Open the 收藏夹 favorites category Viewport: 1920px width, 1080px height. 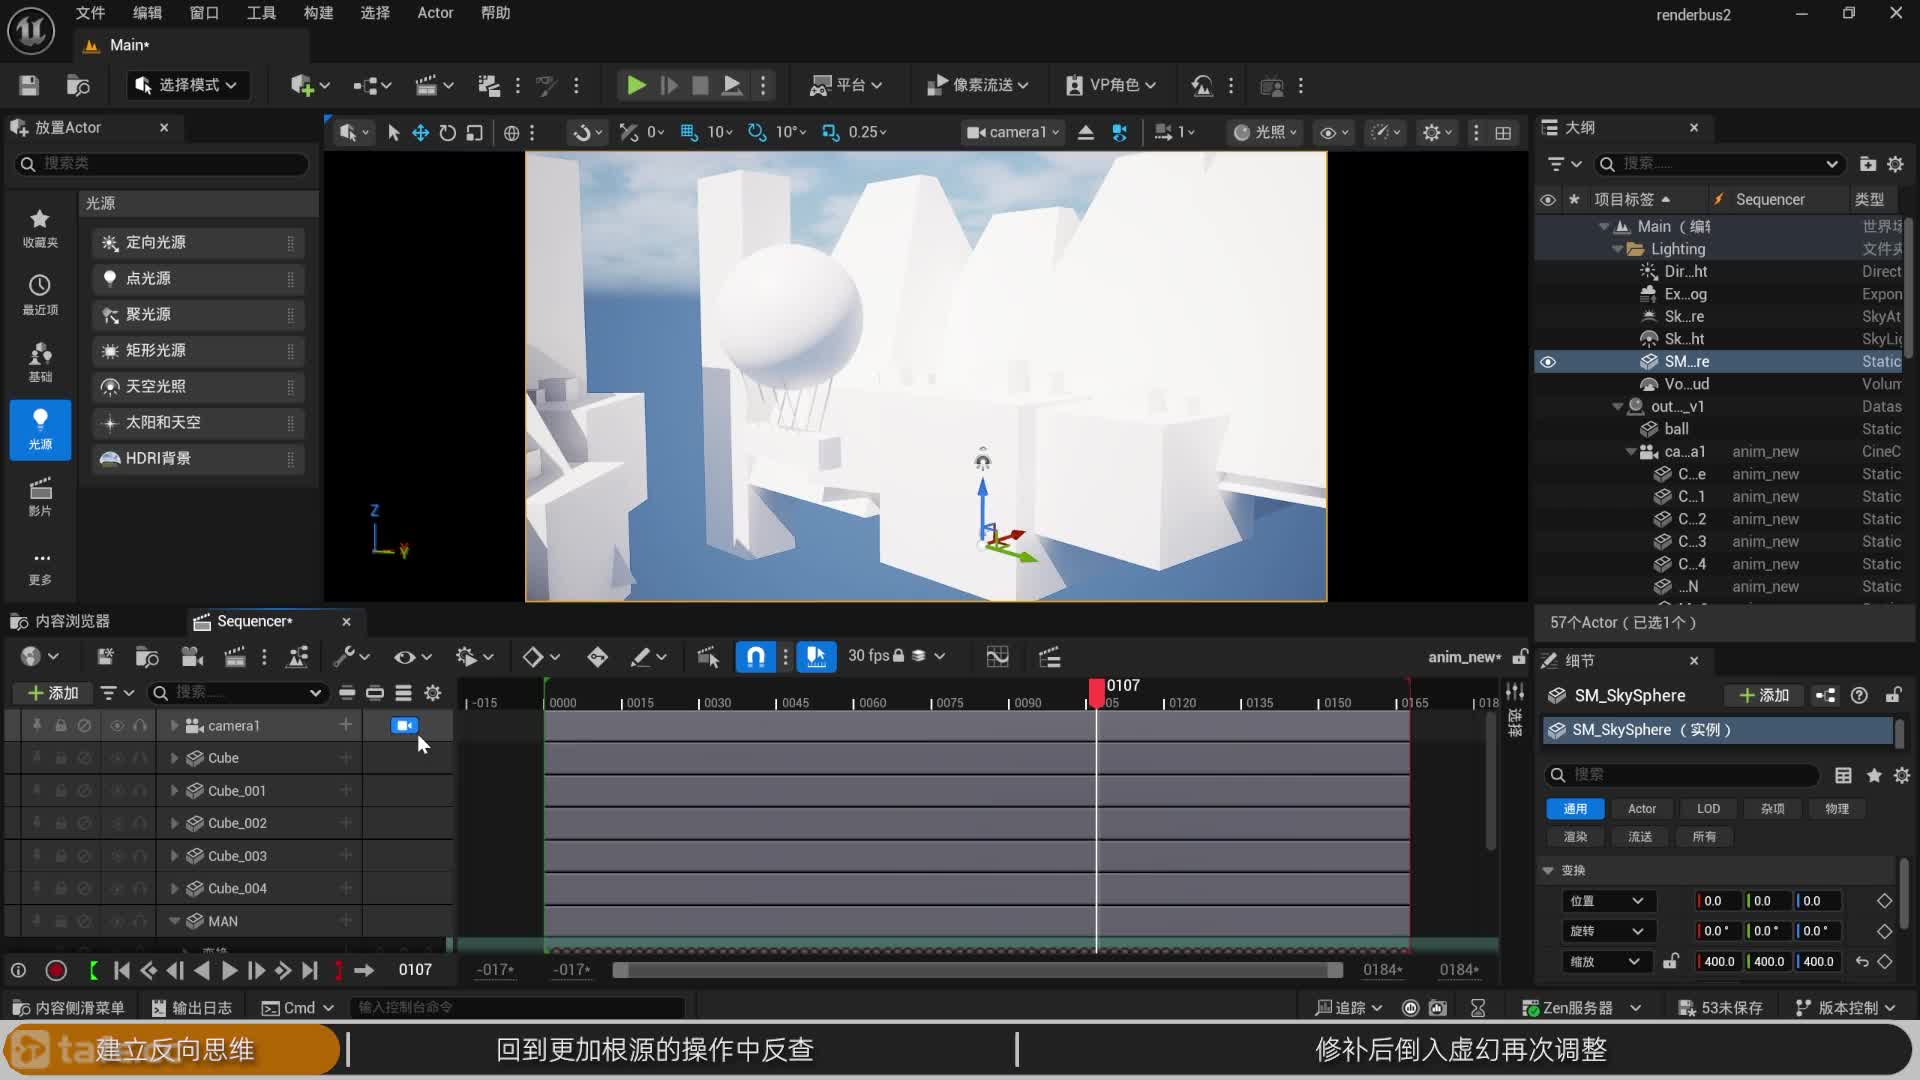point(40,228)
